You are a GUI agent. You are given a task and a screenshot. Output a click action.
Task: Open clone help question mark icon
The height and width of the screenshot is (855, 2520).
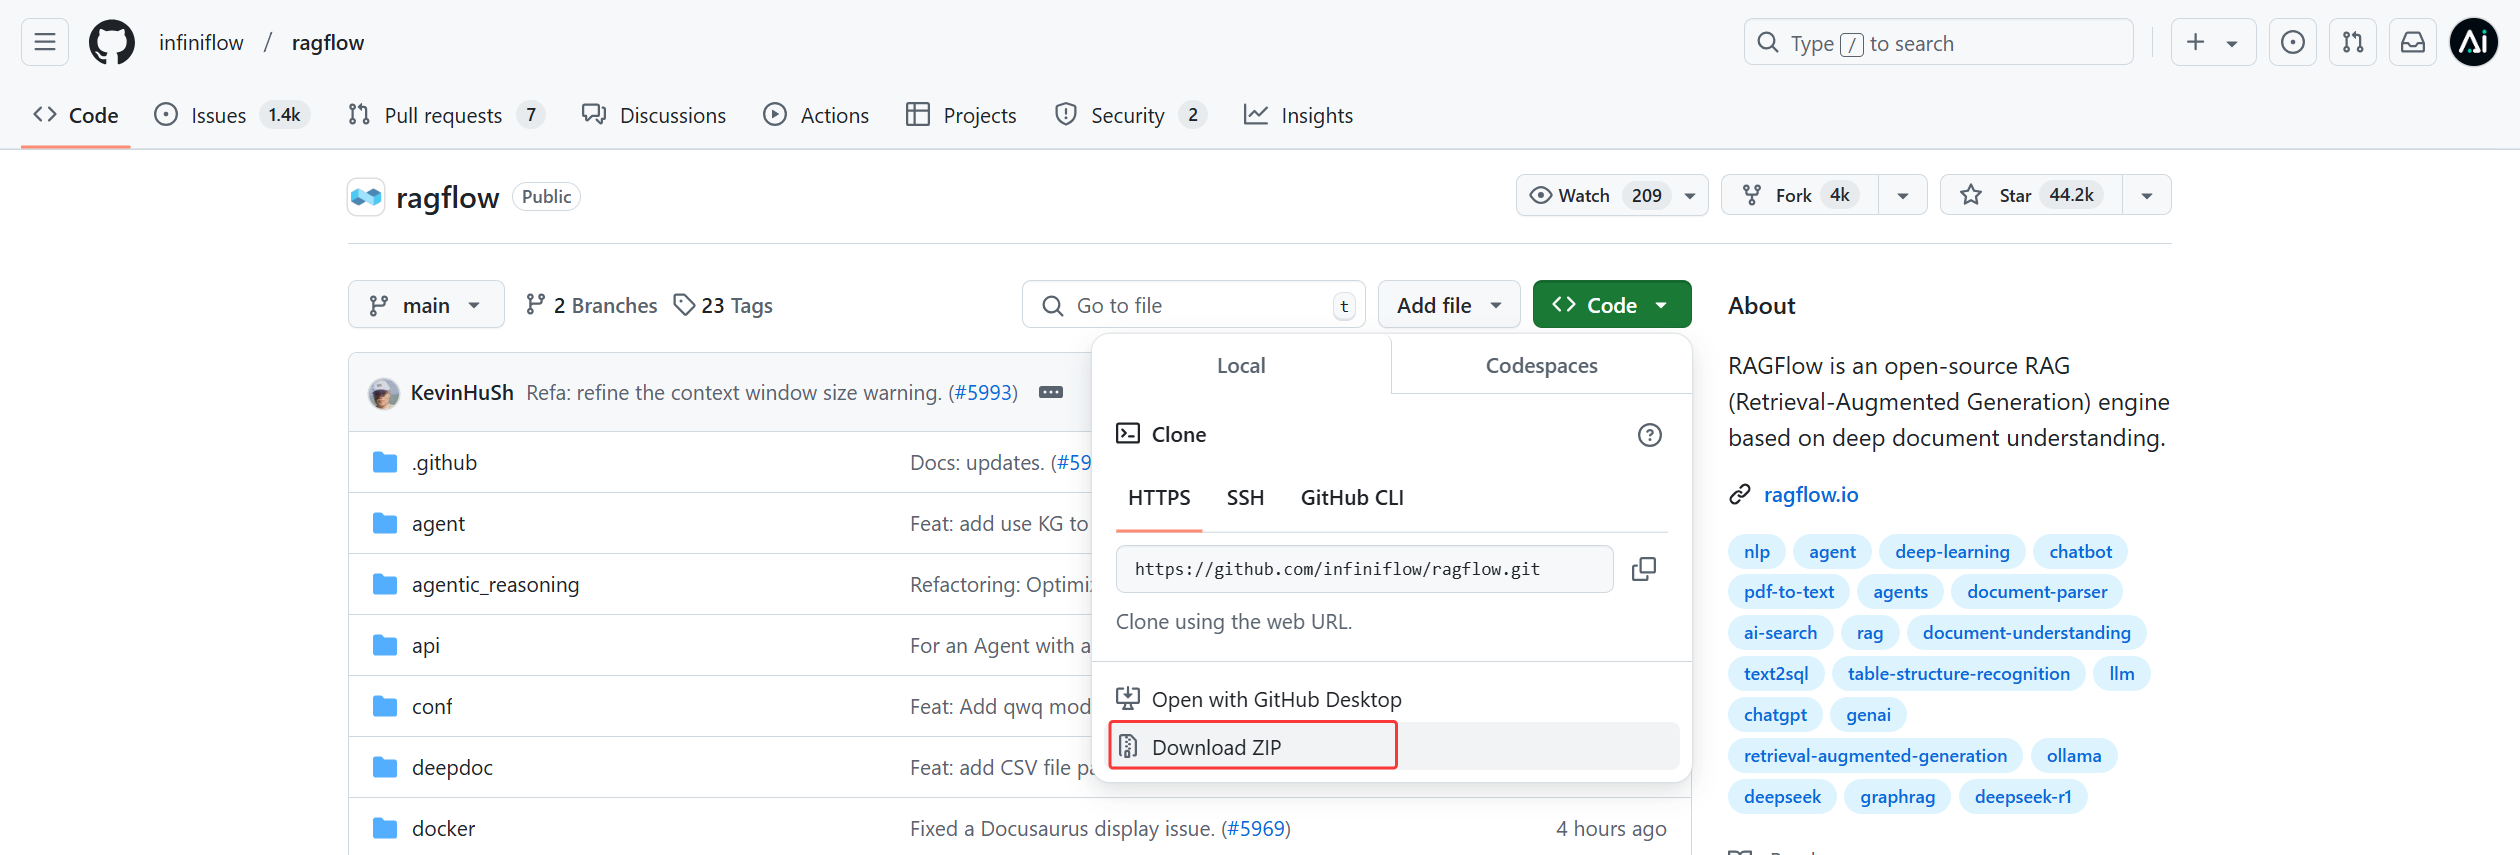(1650, 435)
